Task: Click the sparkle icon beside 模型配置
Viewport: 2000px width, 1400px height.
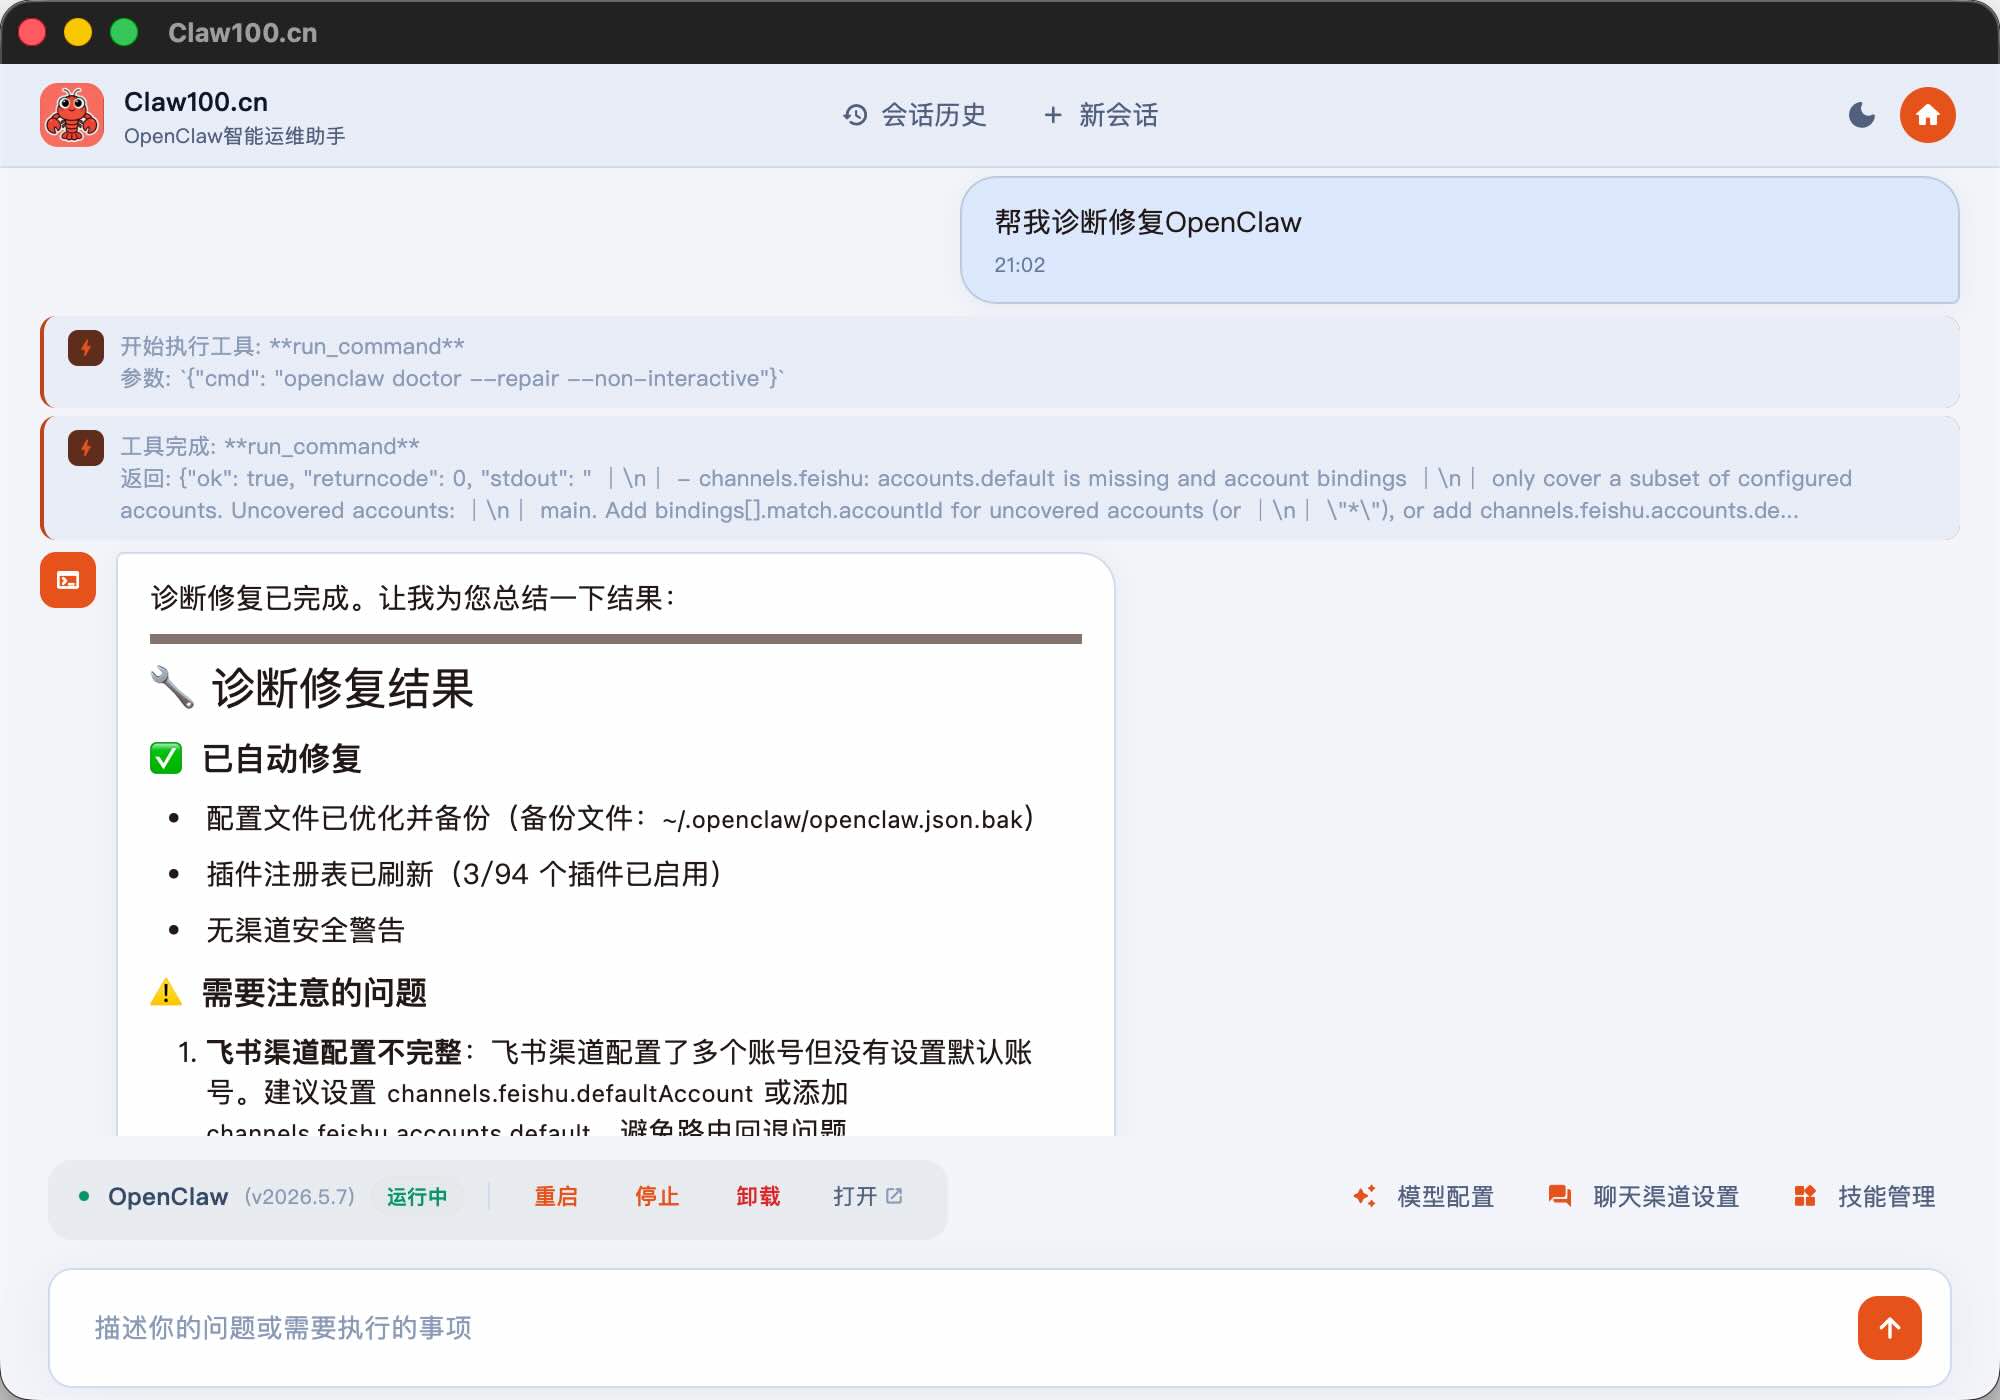Action: 1364,1196
